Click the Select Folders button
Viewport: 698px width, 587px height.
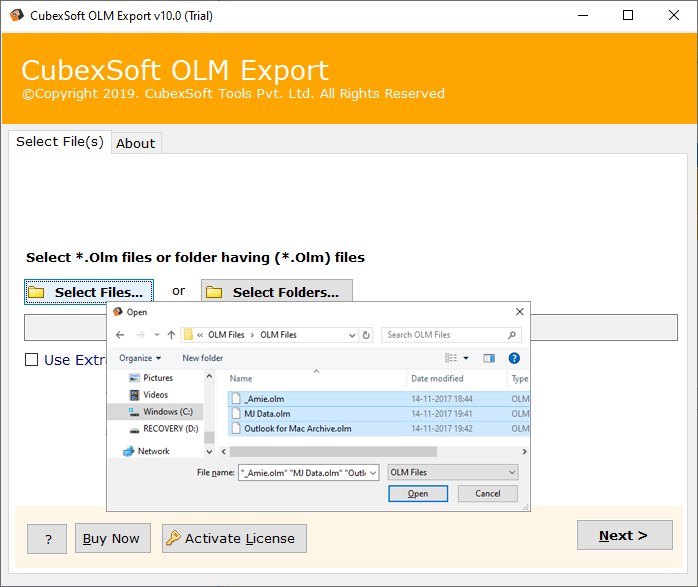point(277,292)
